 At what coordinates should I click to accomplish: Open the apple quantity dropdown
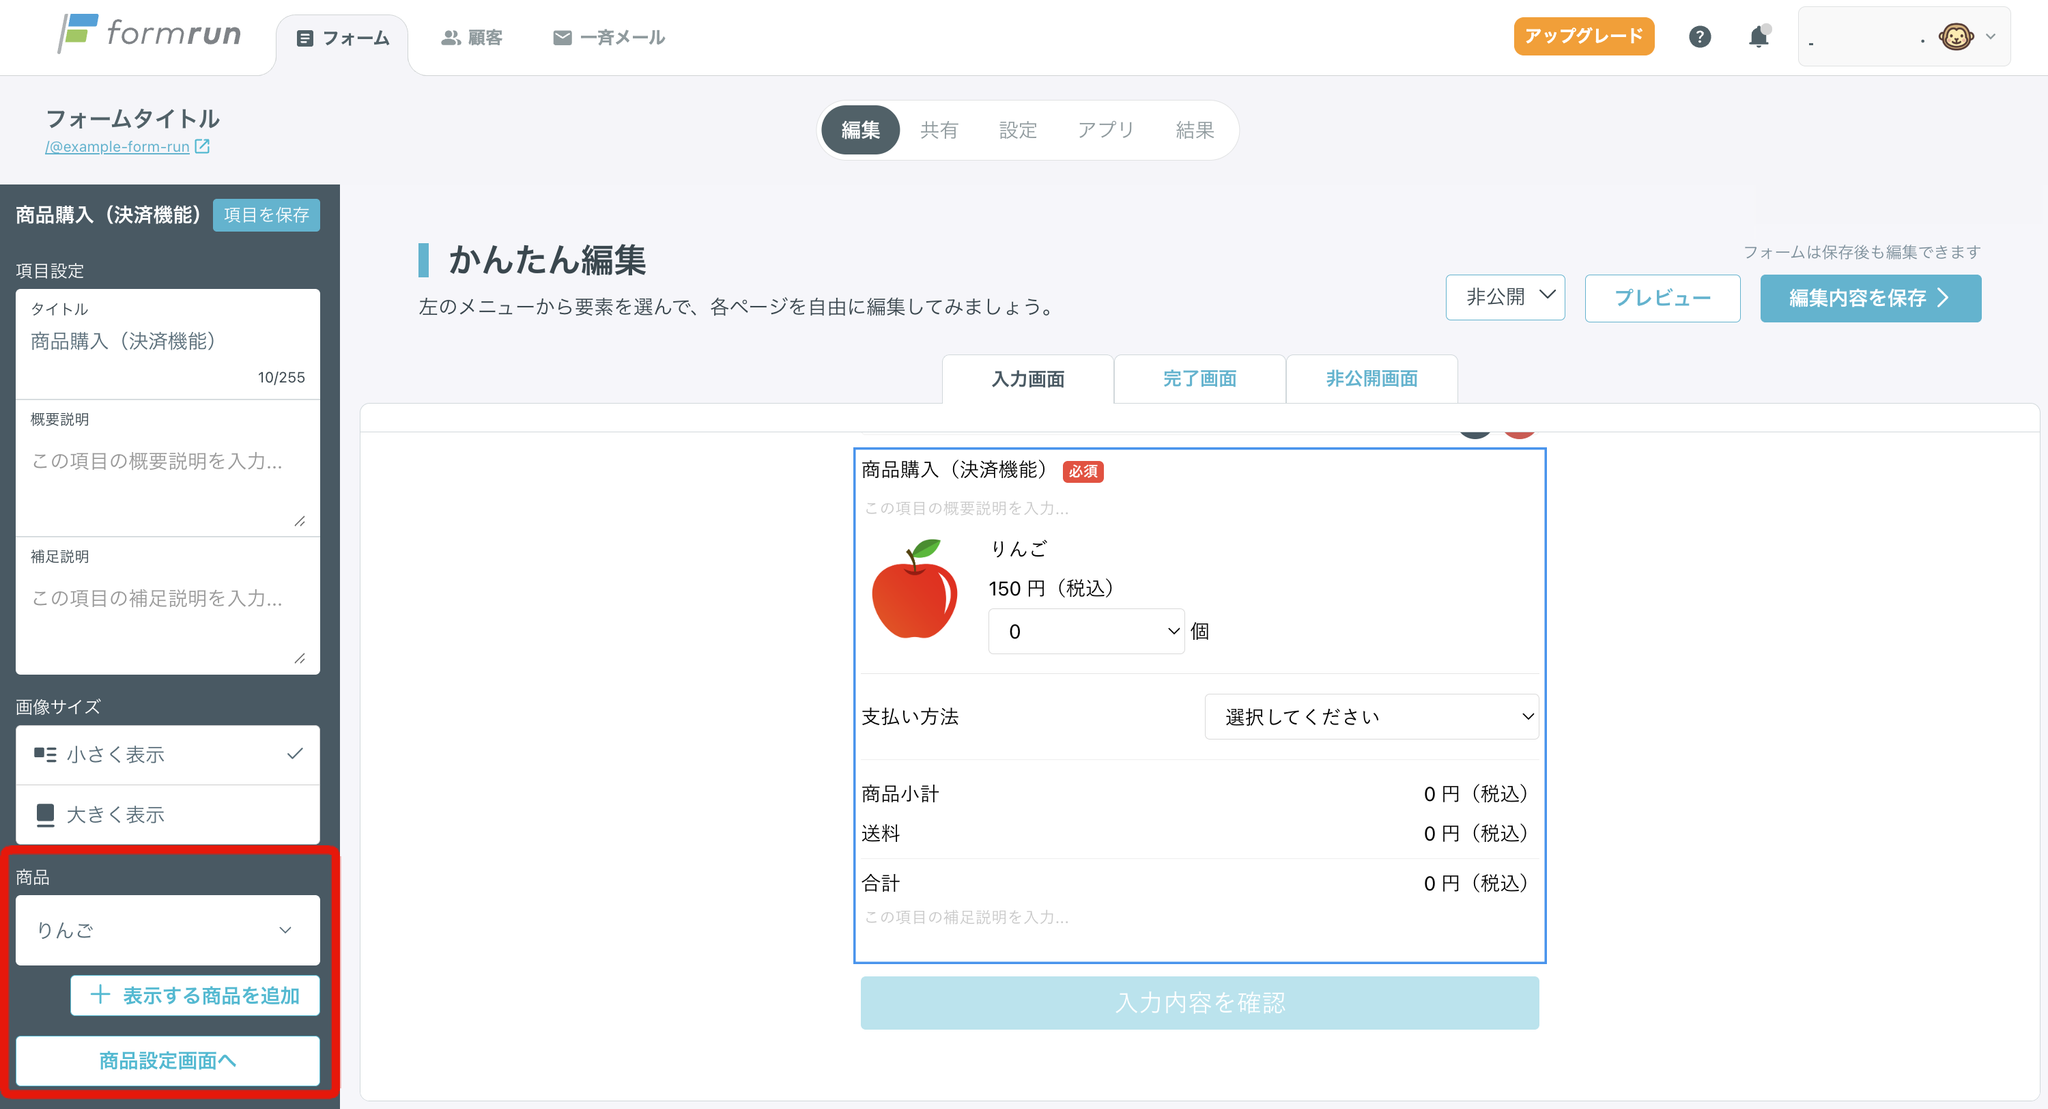[x=1086, y=632]
